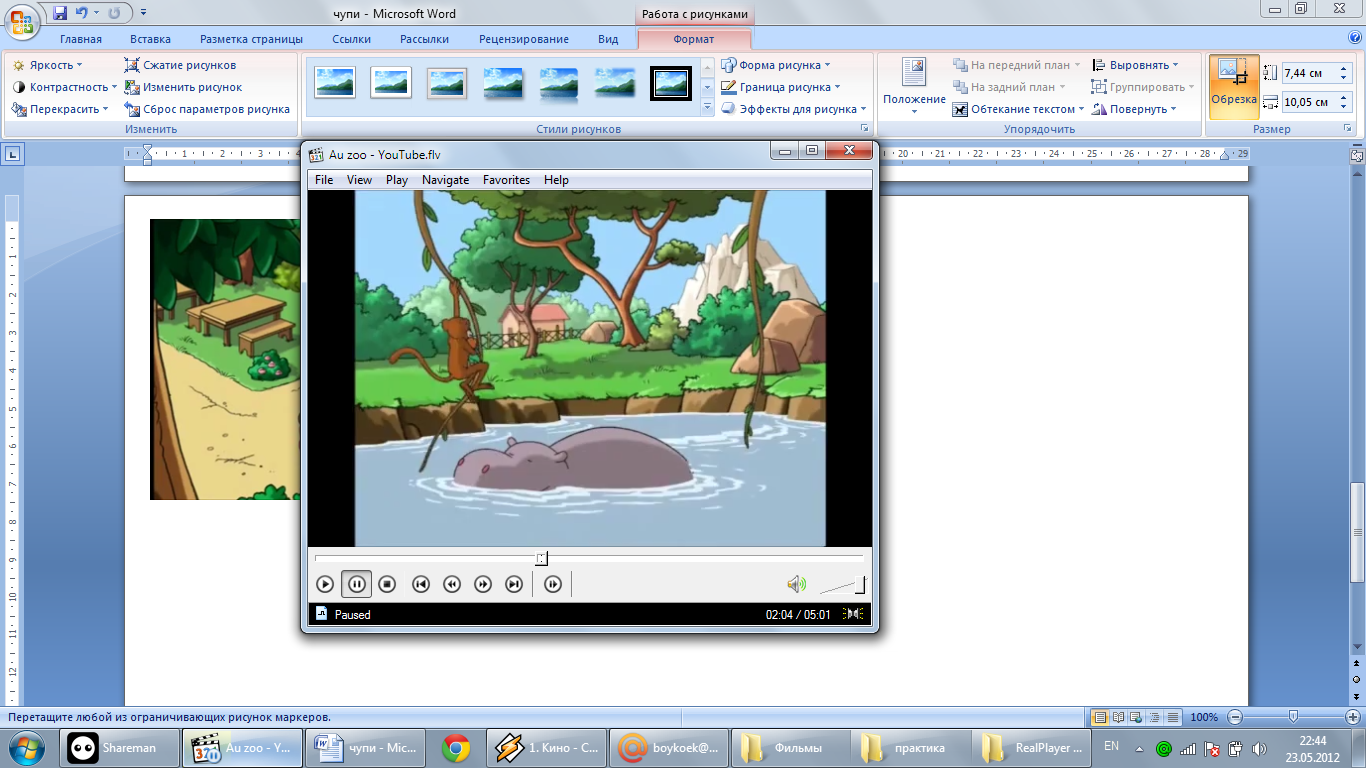Image resolution: width=1366 pixels, height=768 pixels.
Task: Open the Яркость brightness dropdown
Action: pyautogui.click(x=48, y=65)
